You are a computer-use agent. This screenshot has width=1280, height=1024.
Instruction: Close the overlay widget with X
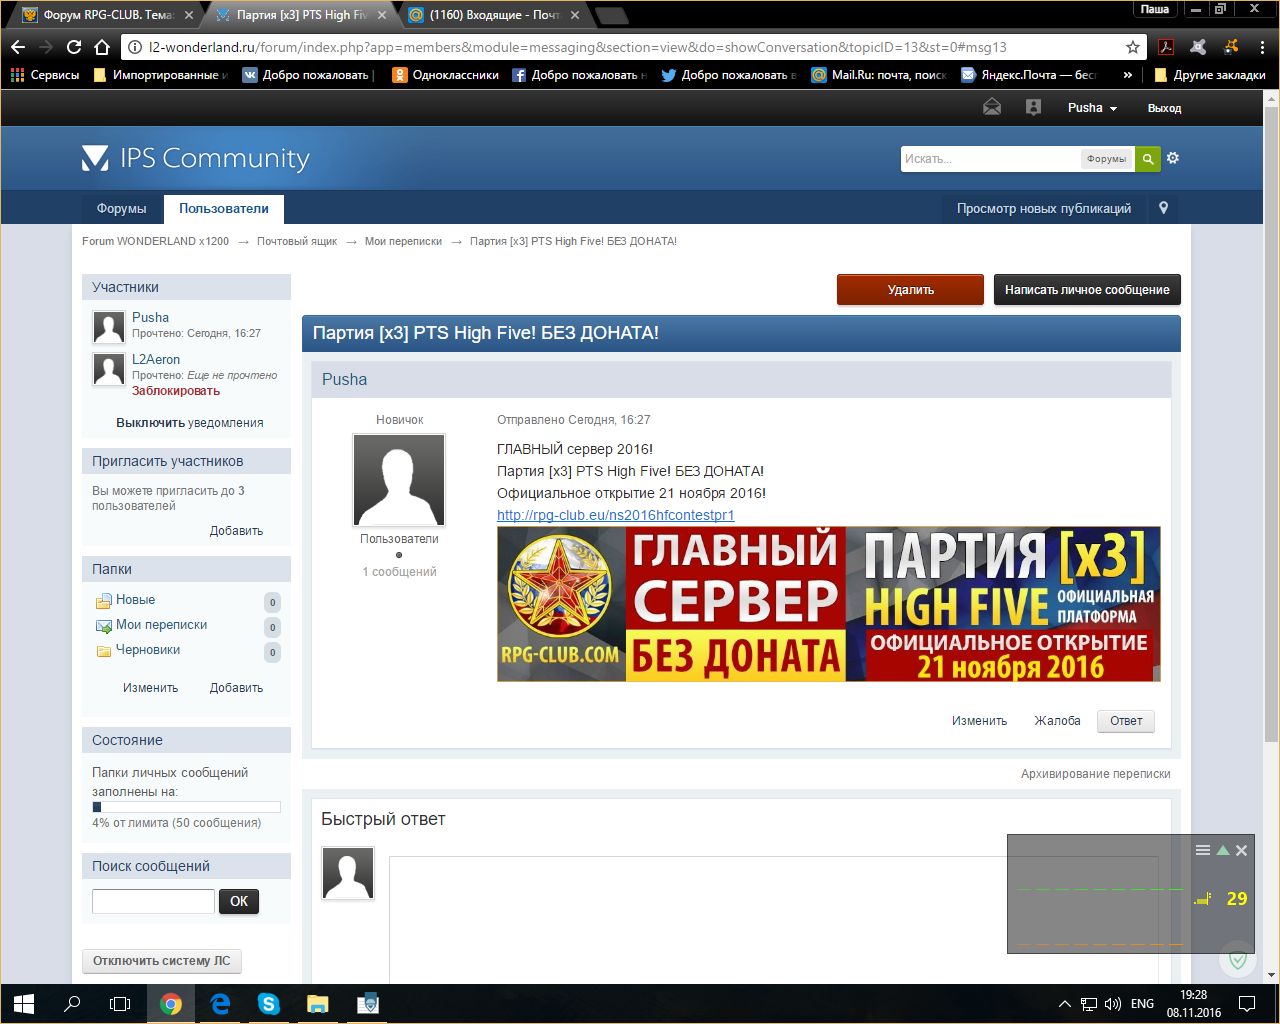pos(1241,850)
